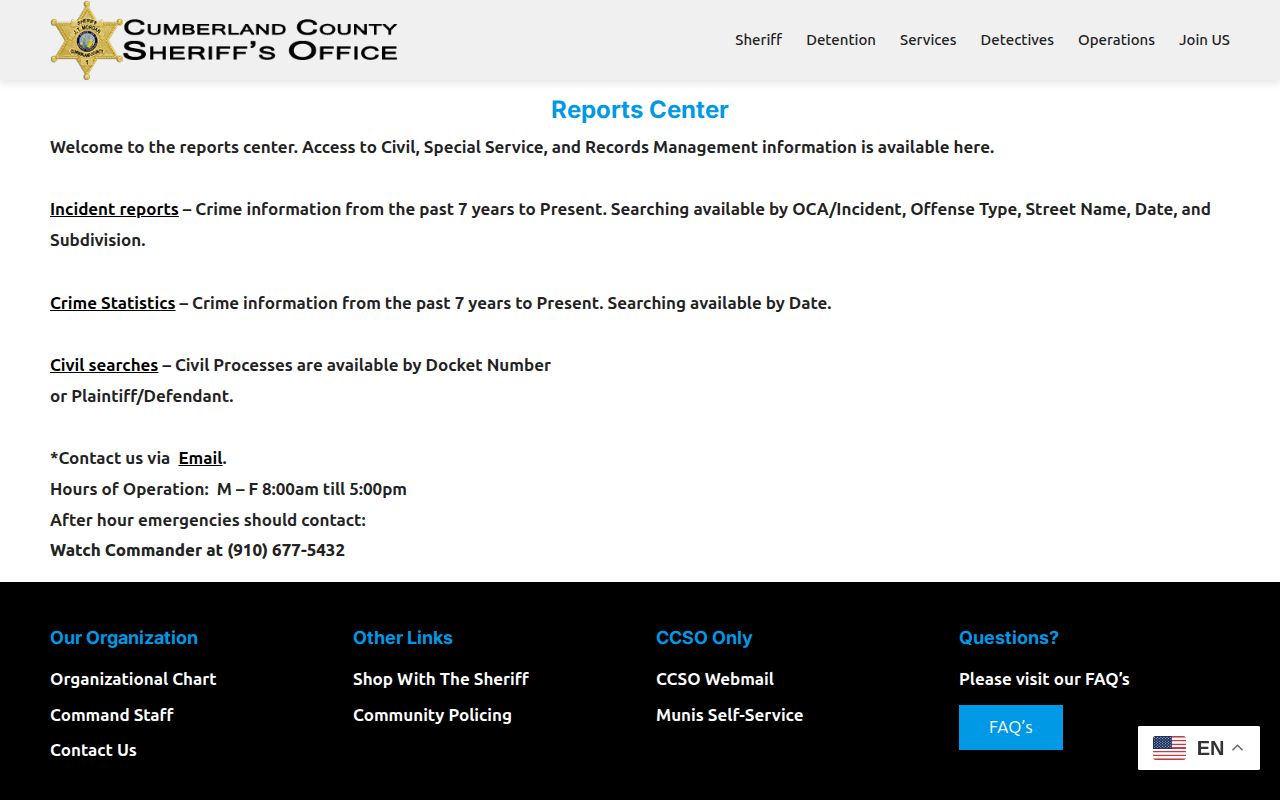The width and height of the screenshot is (1280, 800).
Task: Click the 'Welcome to the reports center' sentence
Action: click(522, 147)
